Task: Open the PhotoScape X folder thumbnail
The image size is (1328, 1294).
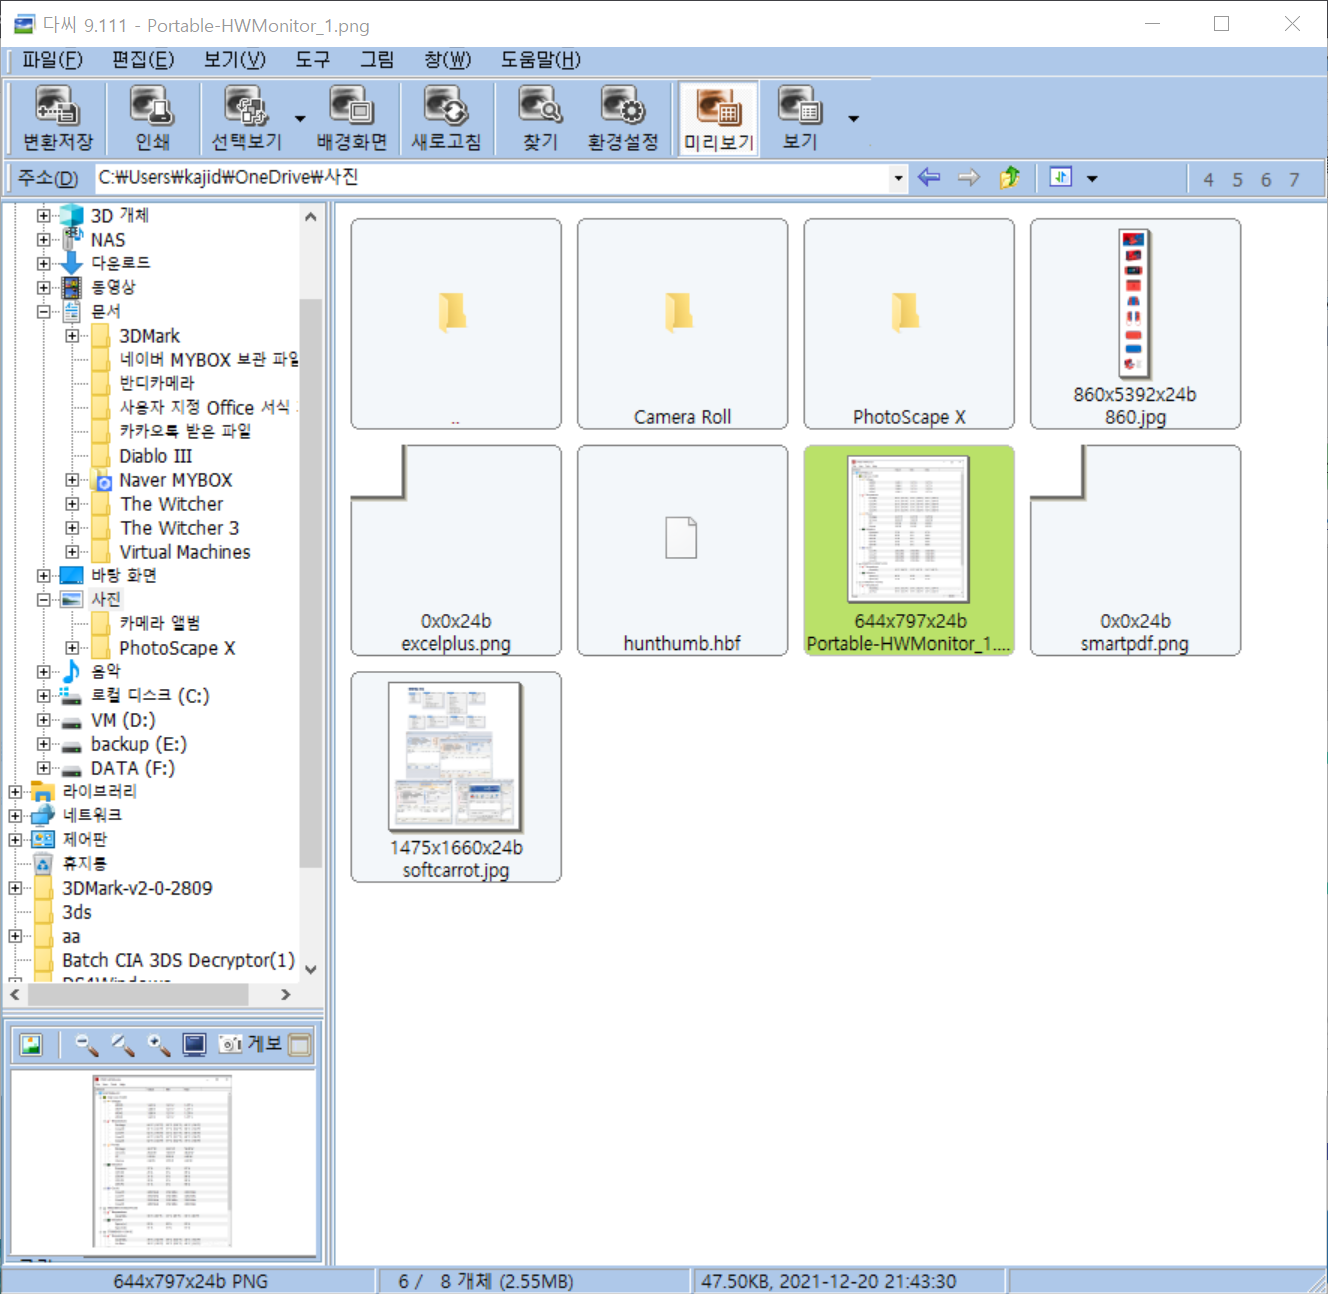Action: [909, 324]
